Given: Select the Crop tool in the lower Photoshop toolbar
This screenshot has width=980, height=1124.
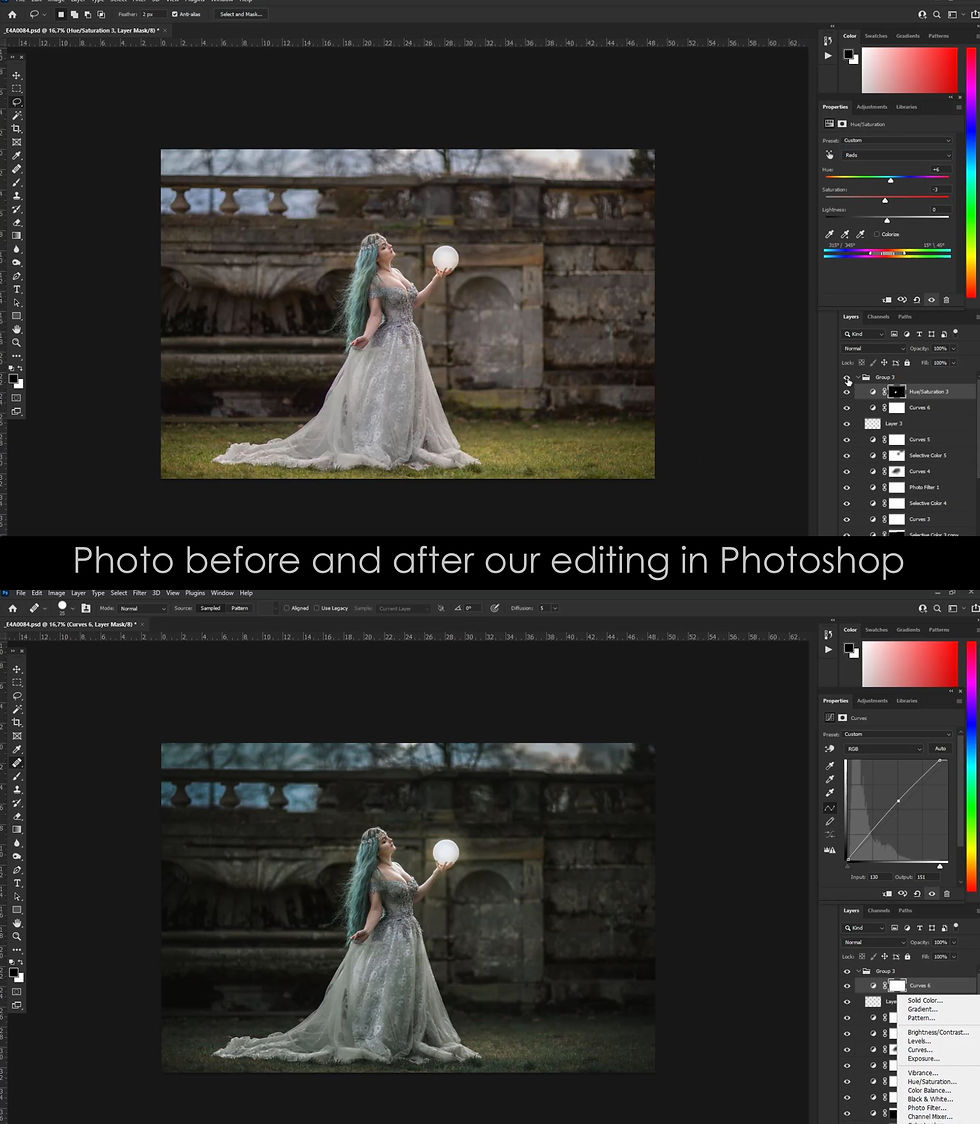Looking at the screenshot, I should point(16,723).
